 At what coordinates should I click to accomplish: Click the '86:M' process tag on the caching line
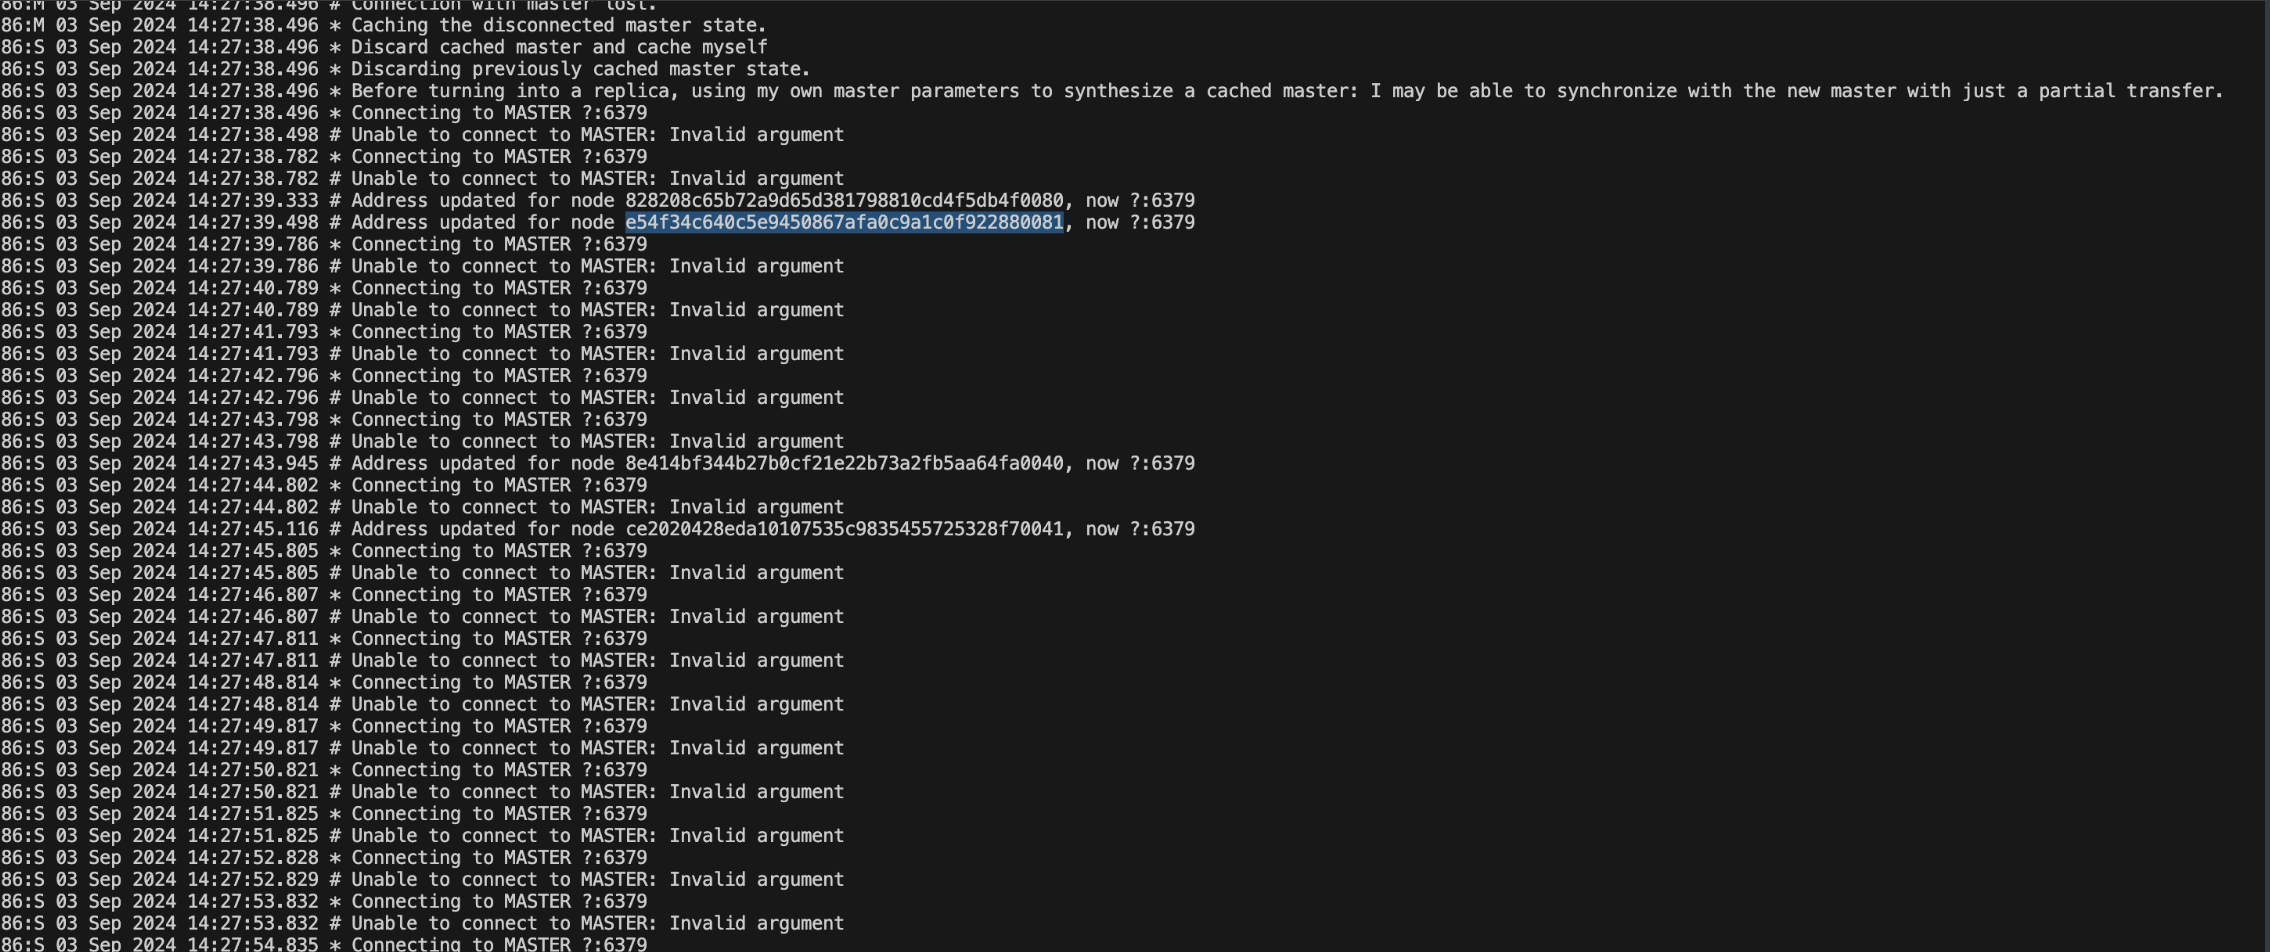pos(23,25)
